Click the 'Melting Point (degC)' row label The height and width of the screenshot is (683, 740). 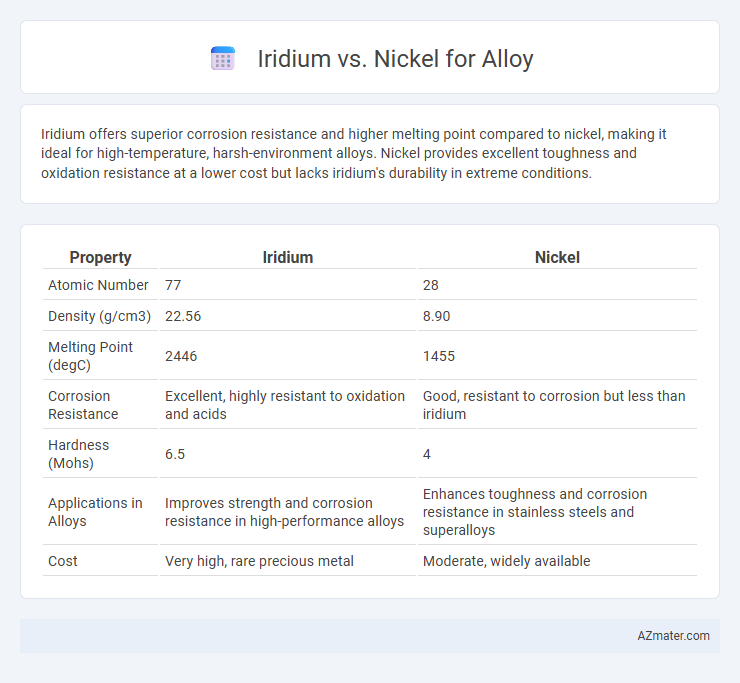click(x=91, y=356)
